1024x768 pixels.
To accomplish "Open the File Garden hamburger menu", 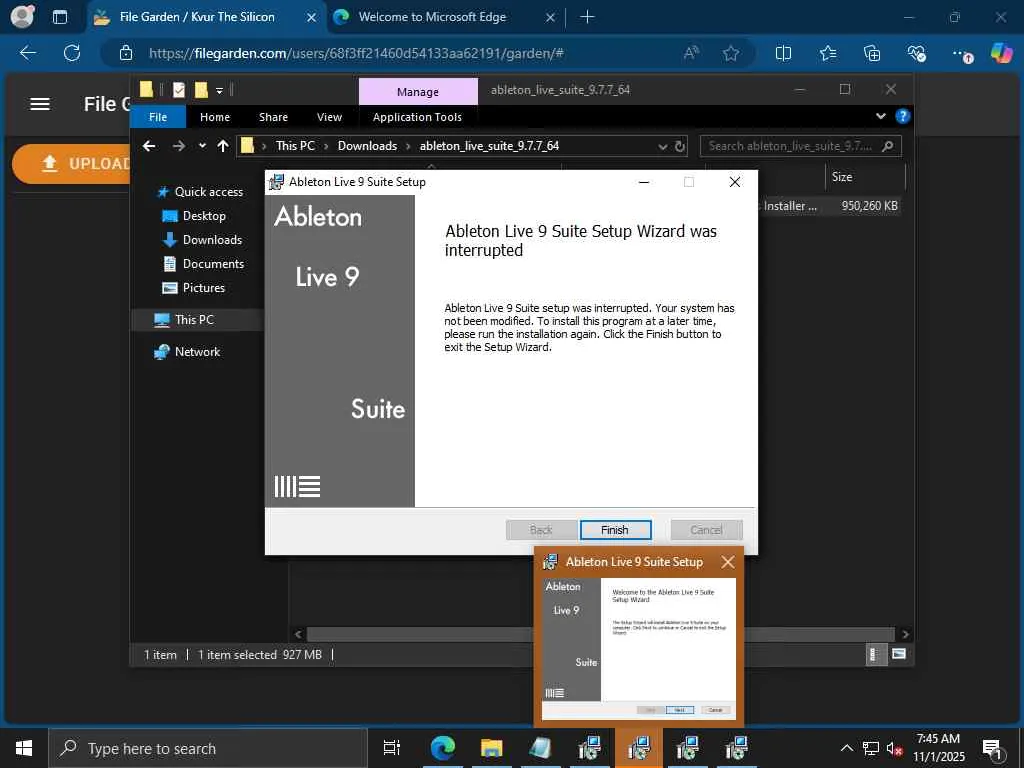I will click(40, 104).
